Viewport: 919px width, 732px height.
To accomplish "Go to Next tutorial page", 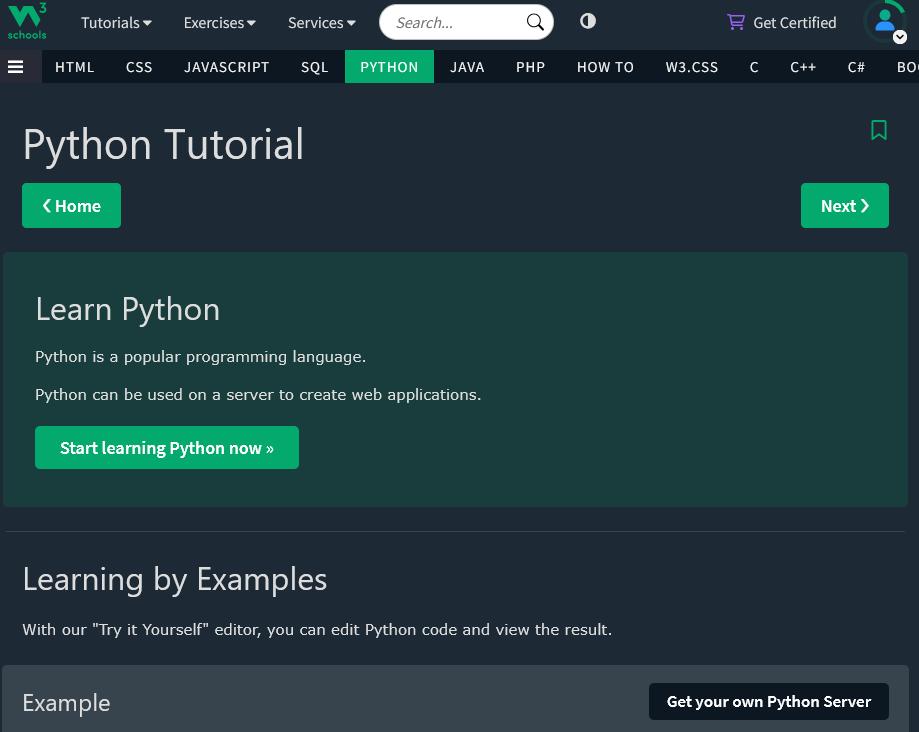I will click(x=845, y=206).
